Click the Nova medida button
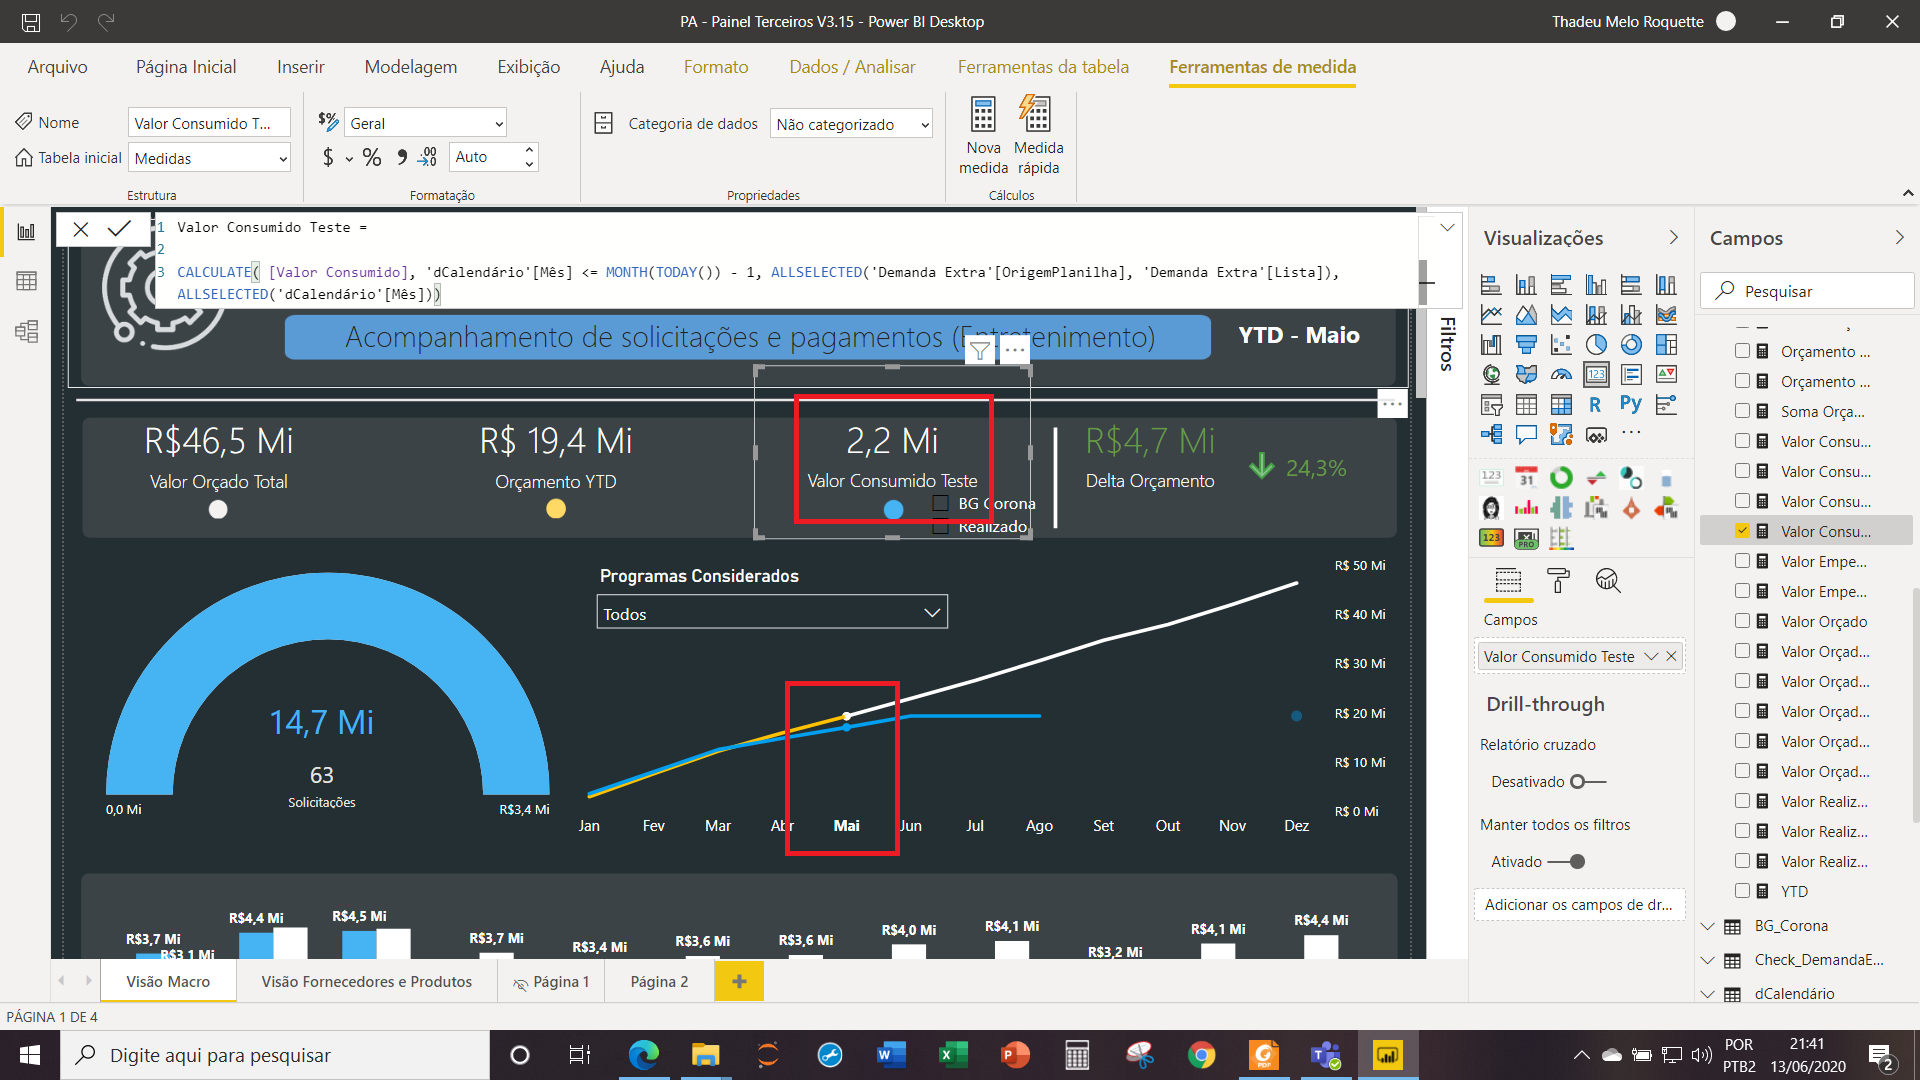1920x1080 pixels. tap(983, 136)
